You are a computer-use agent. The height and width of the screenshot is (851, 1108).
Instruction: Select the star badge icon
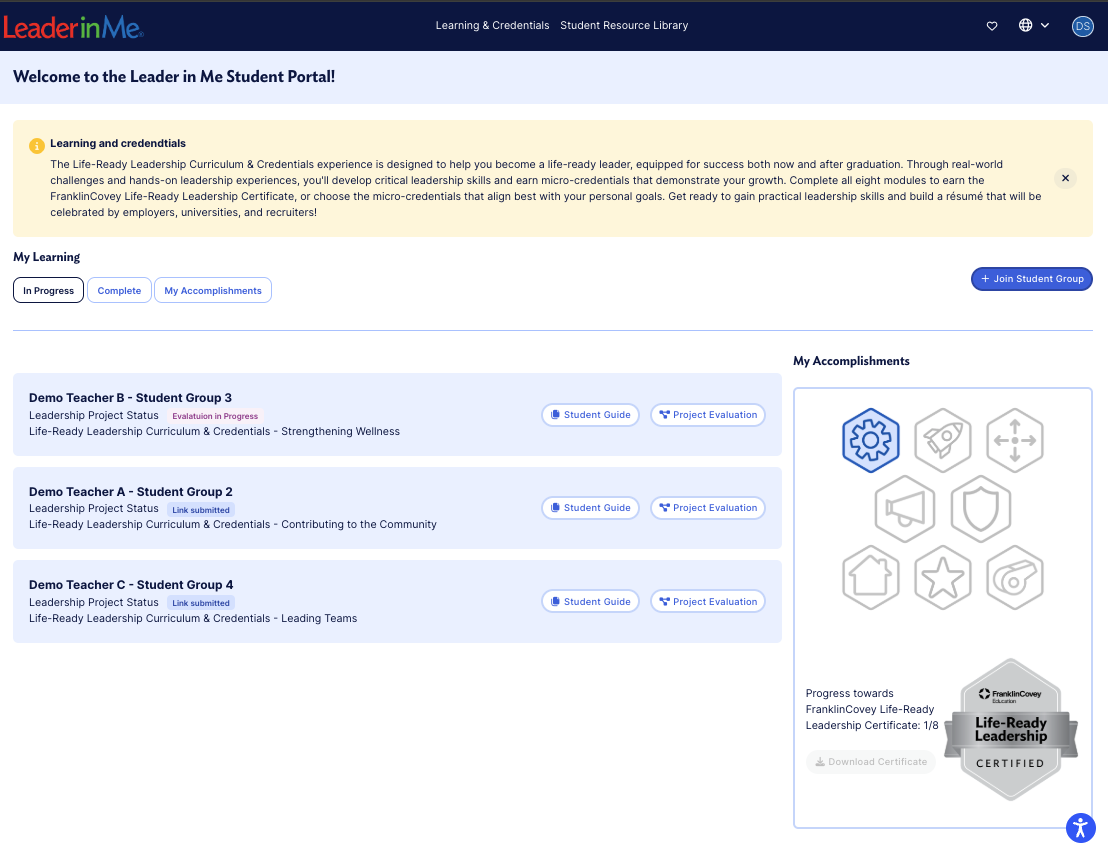tap(943, 577)
